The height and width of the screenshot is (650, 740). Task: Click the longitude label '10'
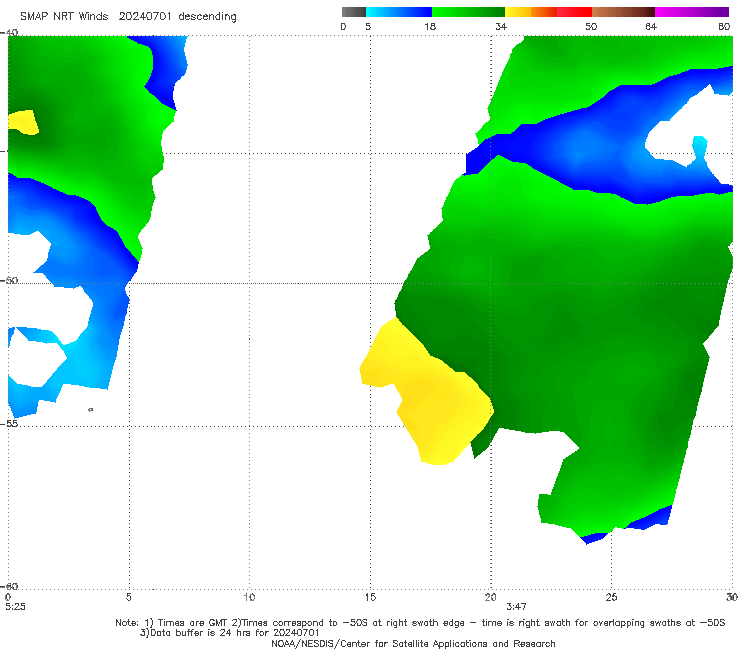(249, 597)
